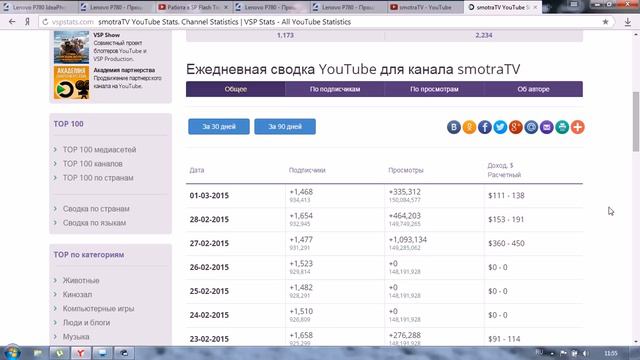Open TOP 100 по странам link
This screenshot has width=640, height=360.
(98, 178)
